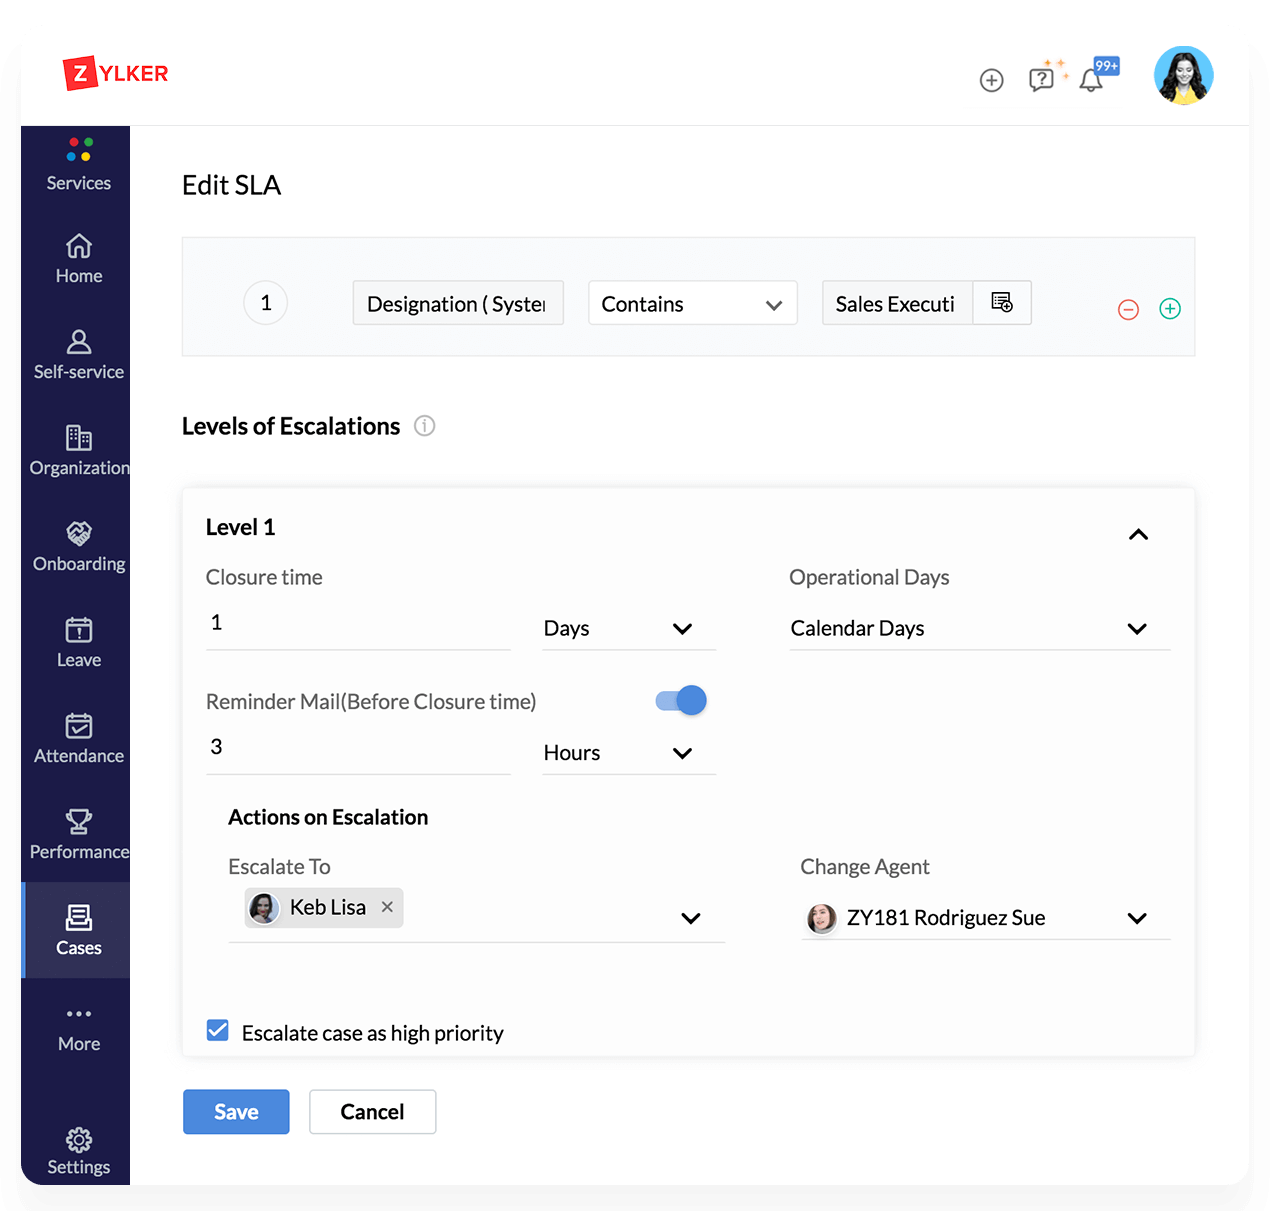The width and height of the screenshot is (1270, 1211).
Task: Click the quick add plus icon in header
Action: 991,80
